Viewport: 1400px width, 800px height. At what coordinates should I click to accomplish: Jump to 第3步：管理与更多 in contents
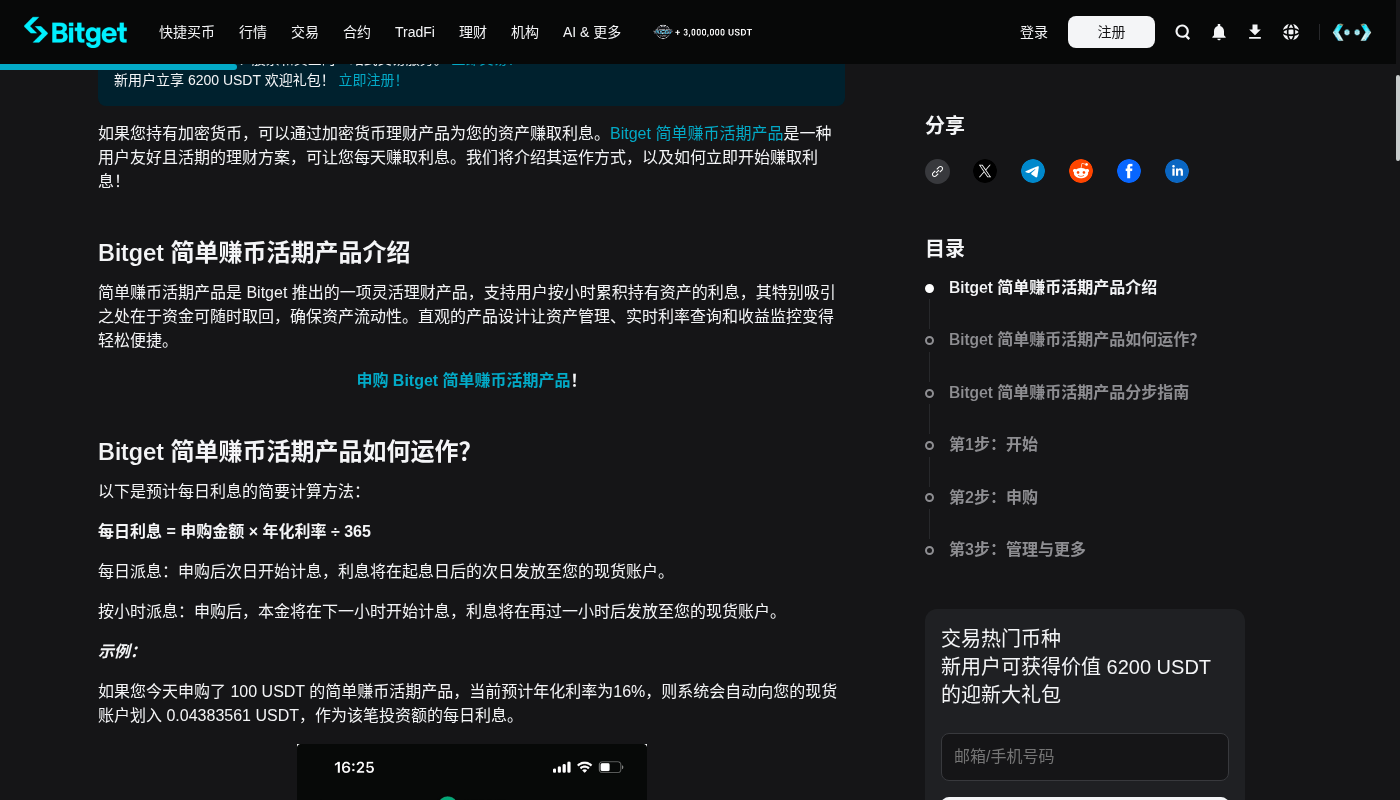click(1017, 549)
